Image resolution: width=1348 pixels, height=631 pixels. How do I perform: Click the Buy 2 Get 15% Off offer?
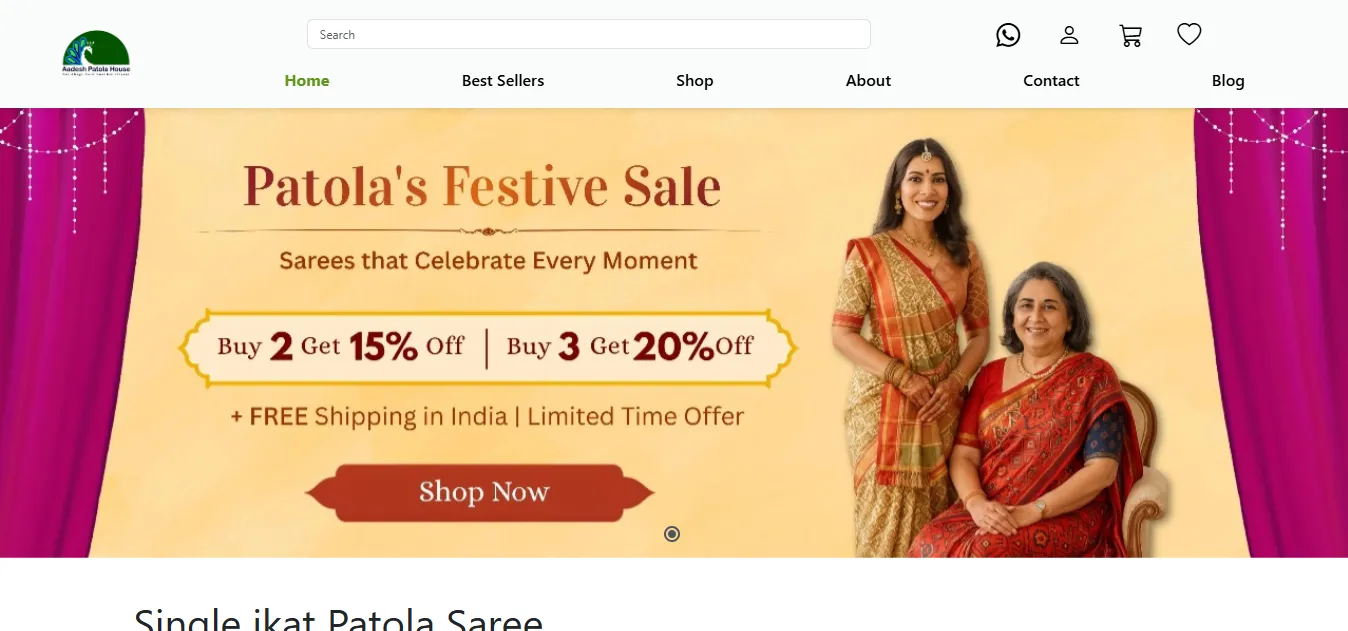(x=341, y=347)
